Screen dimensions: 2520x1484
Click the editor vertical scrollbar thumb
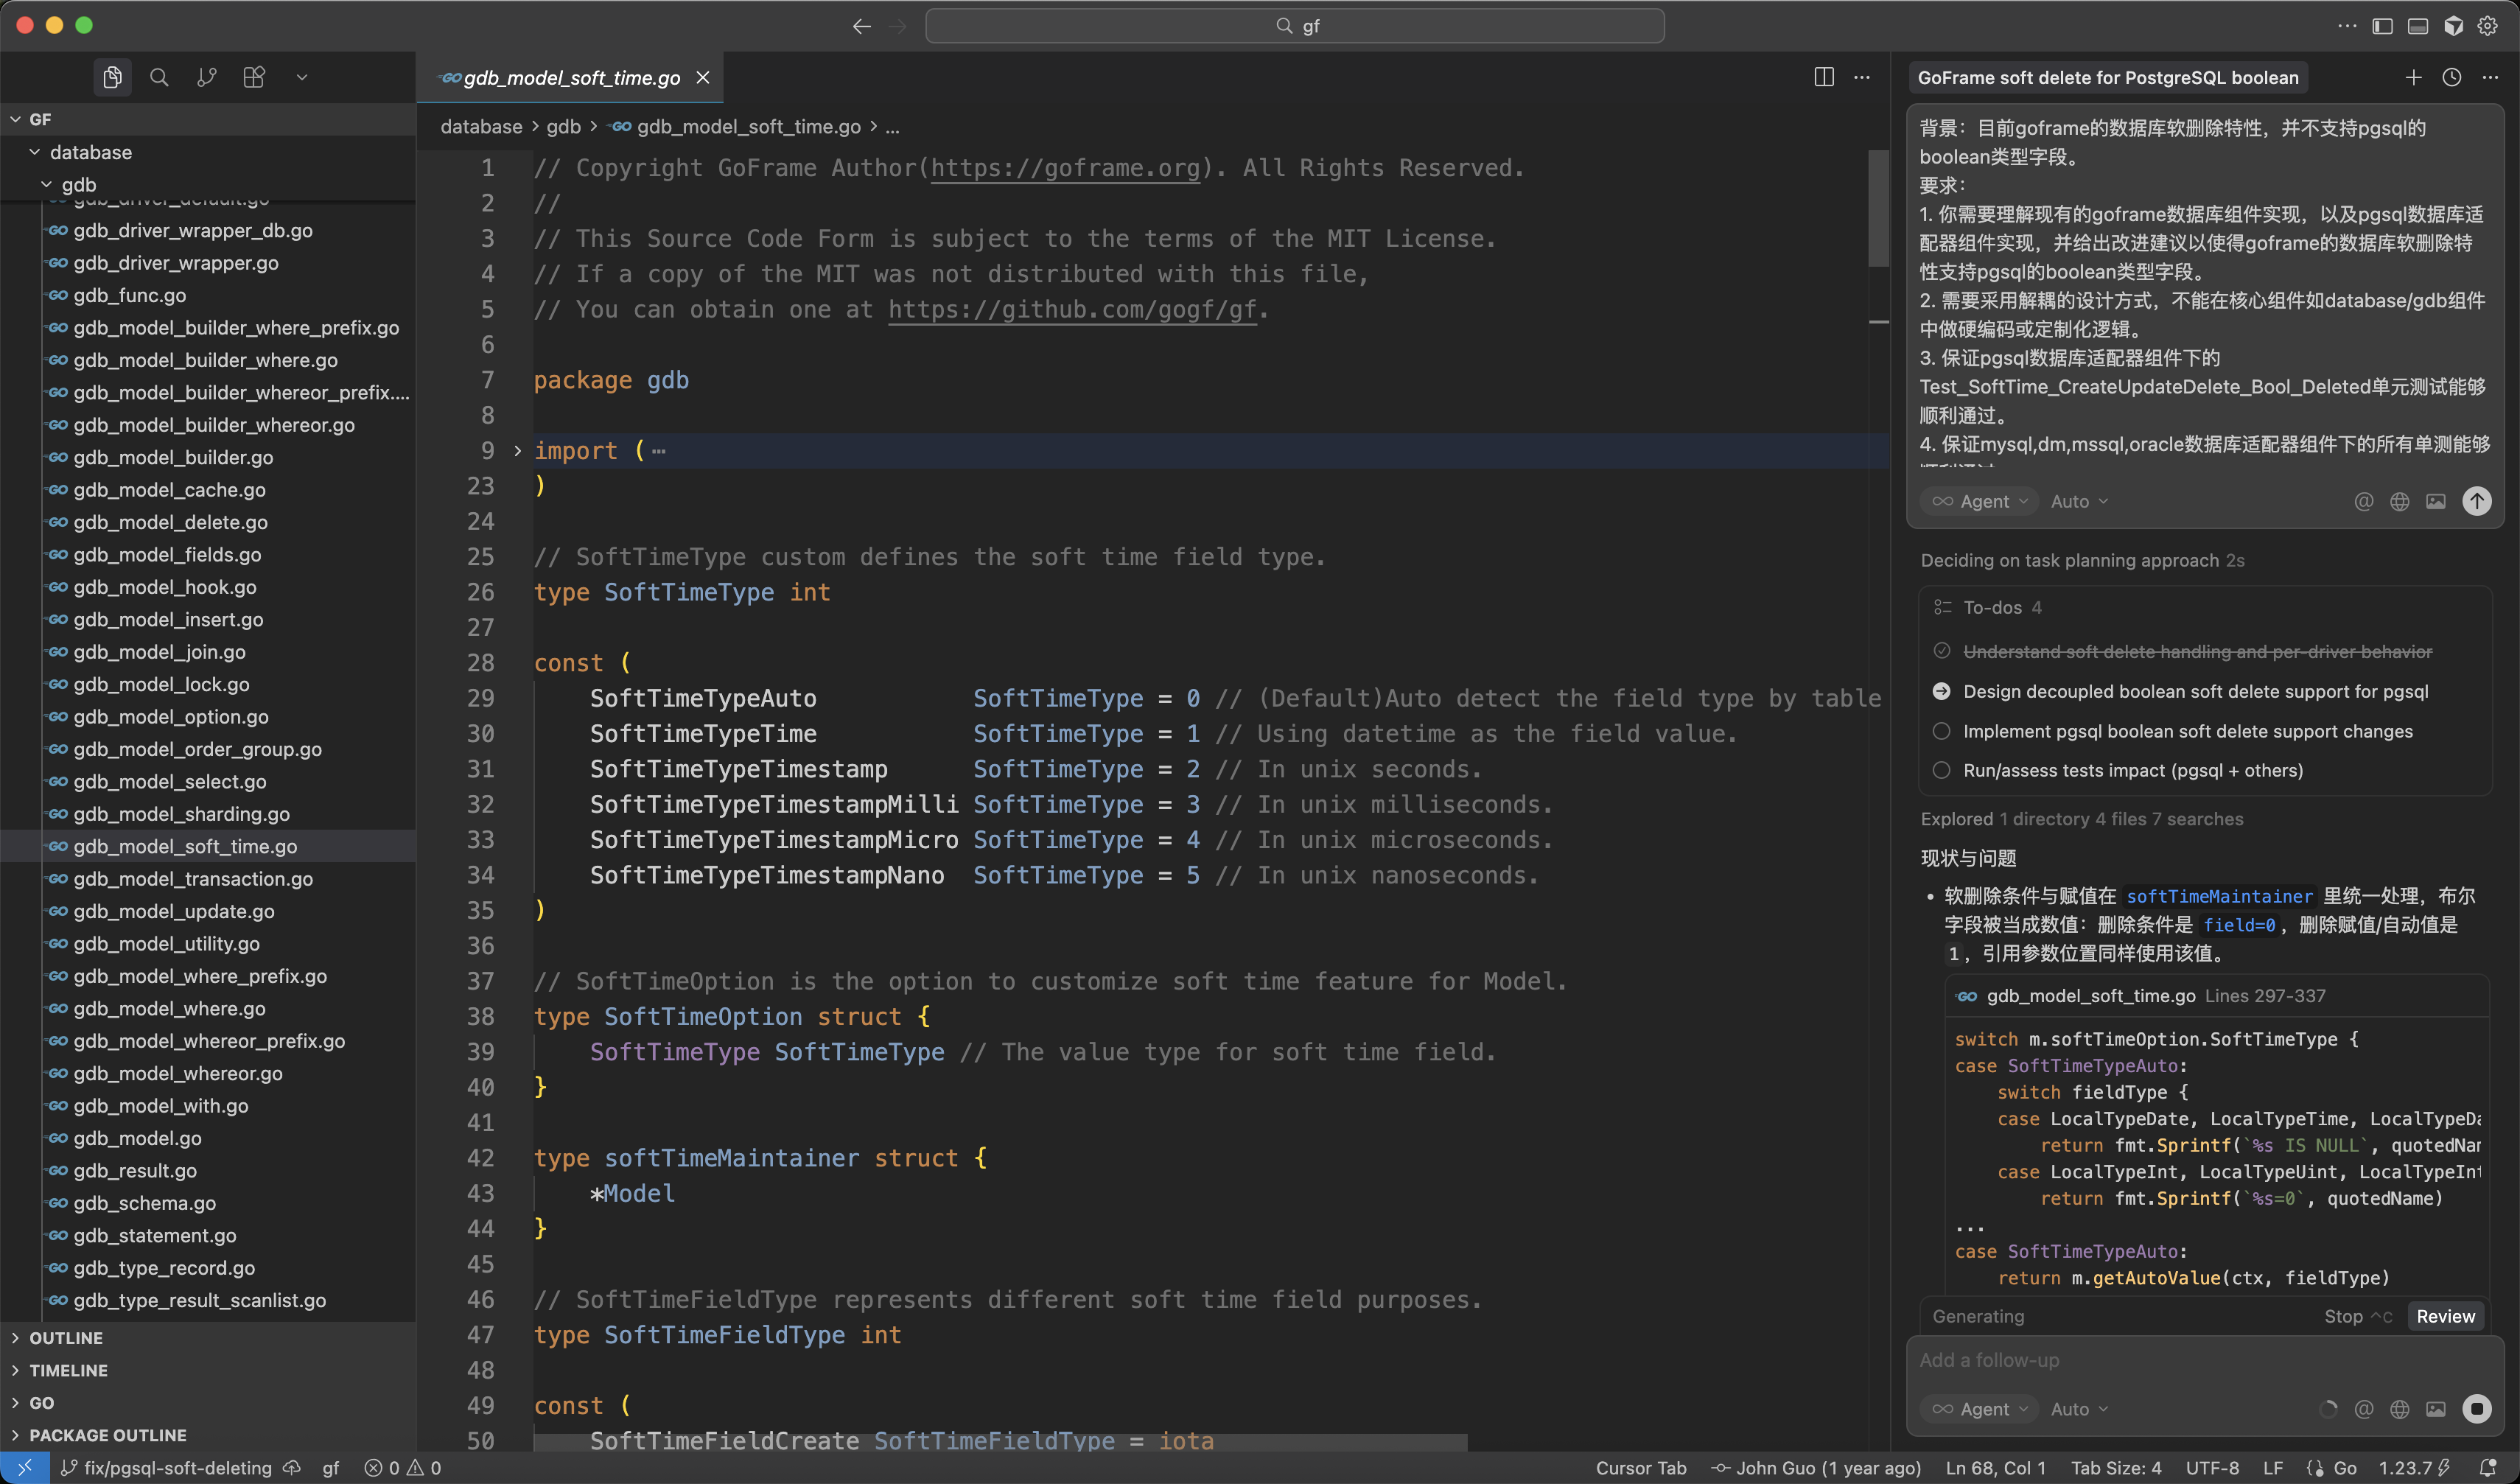1878,208
